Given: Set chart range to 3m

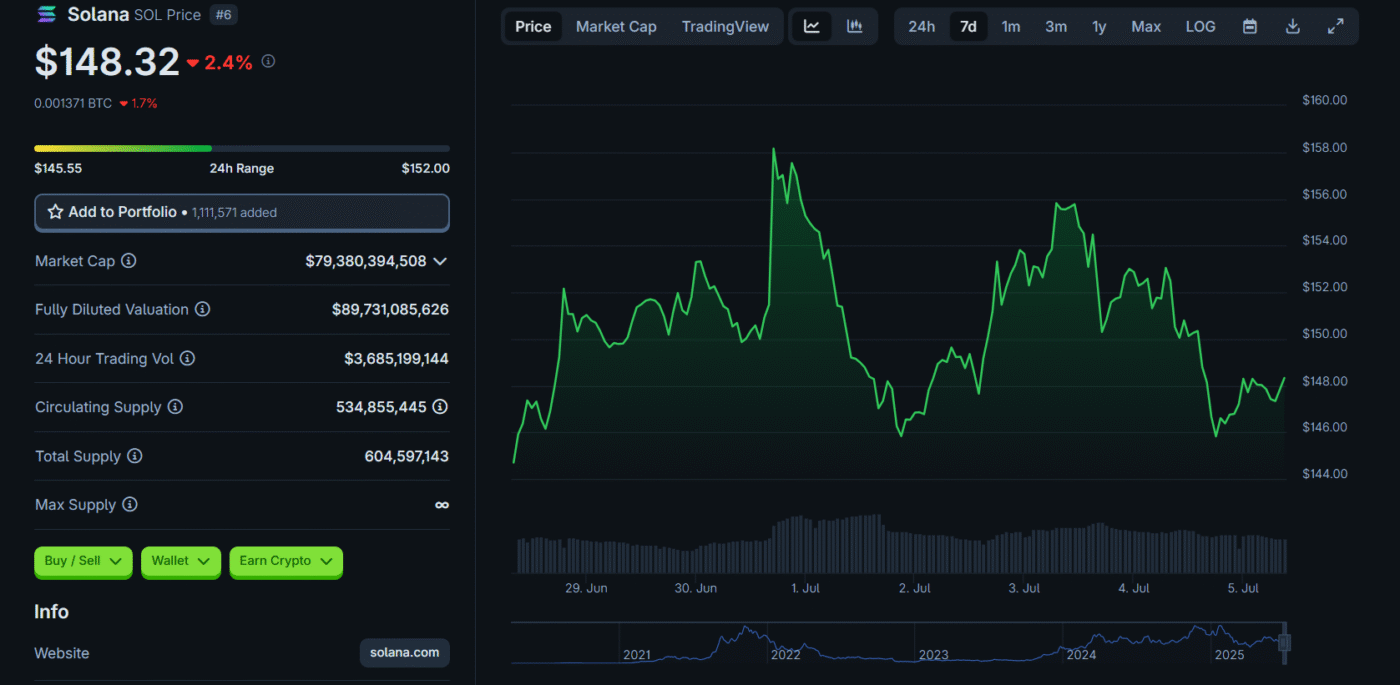Looking at the screenshot, I should point(1056,27).
